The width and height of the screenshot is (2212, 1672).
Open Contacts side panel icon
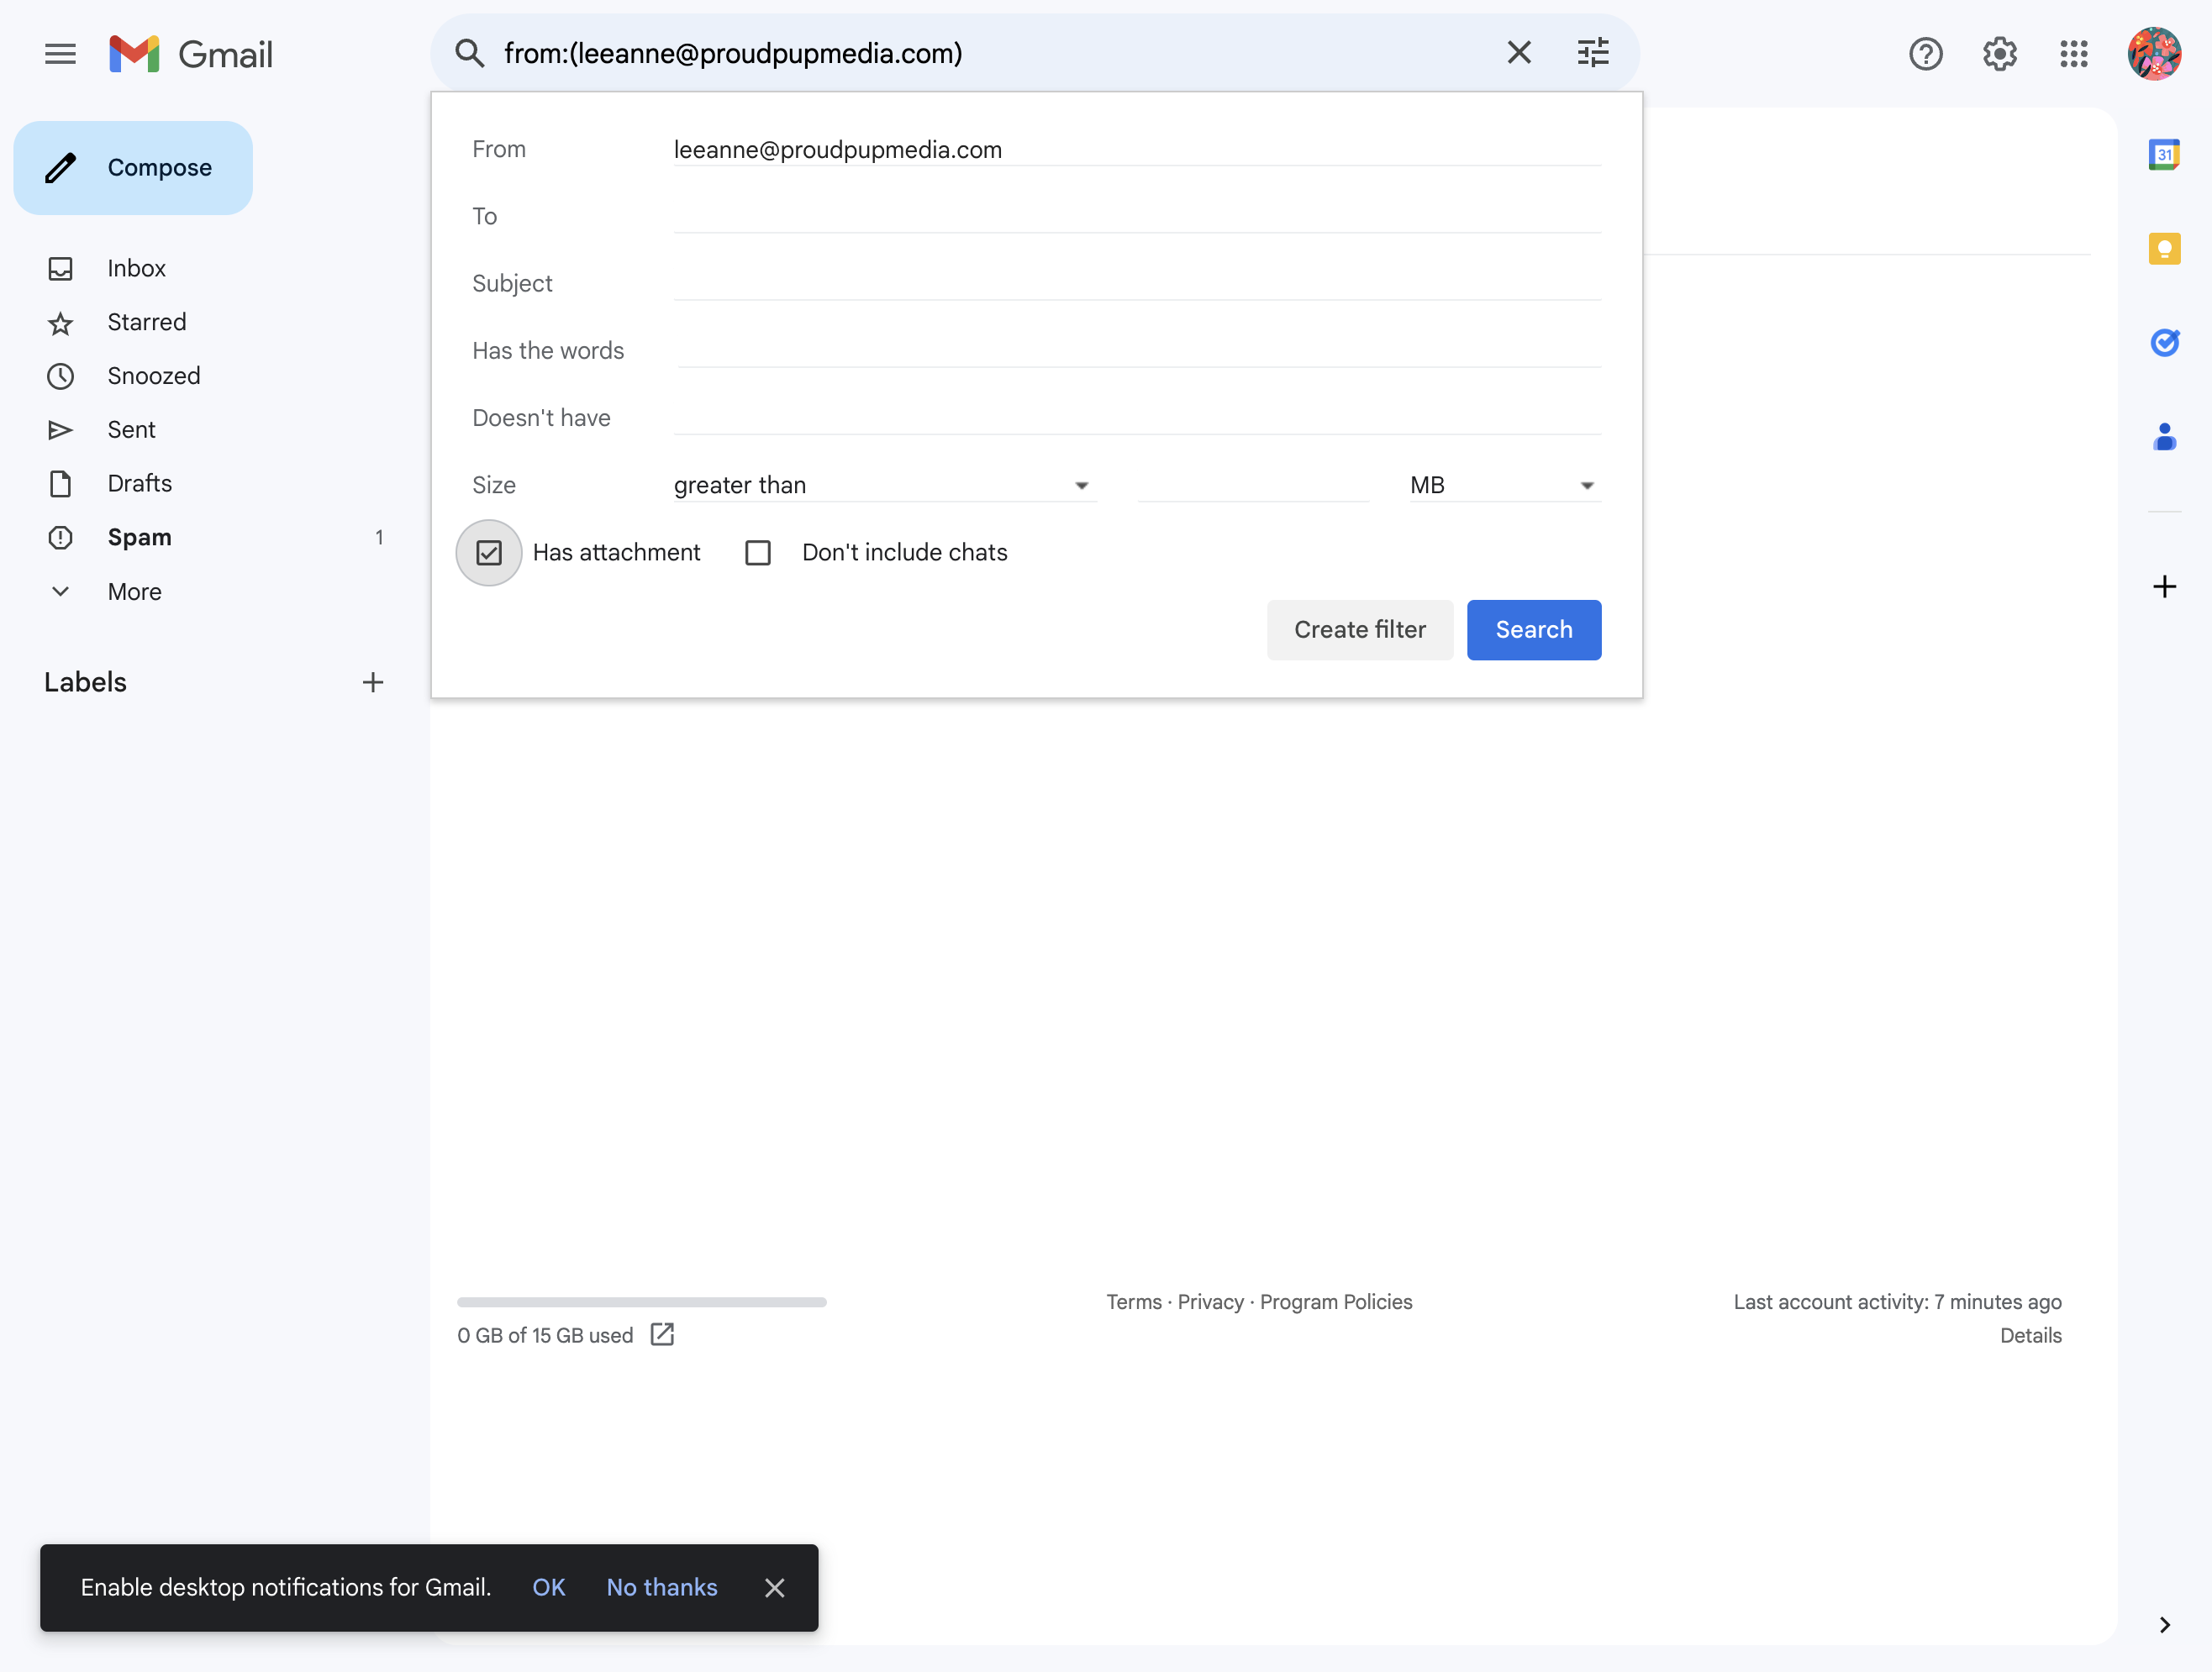2164,437
